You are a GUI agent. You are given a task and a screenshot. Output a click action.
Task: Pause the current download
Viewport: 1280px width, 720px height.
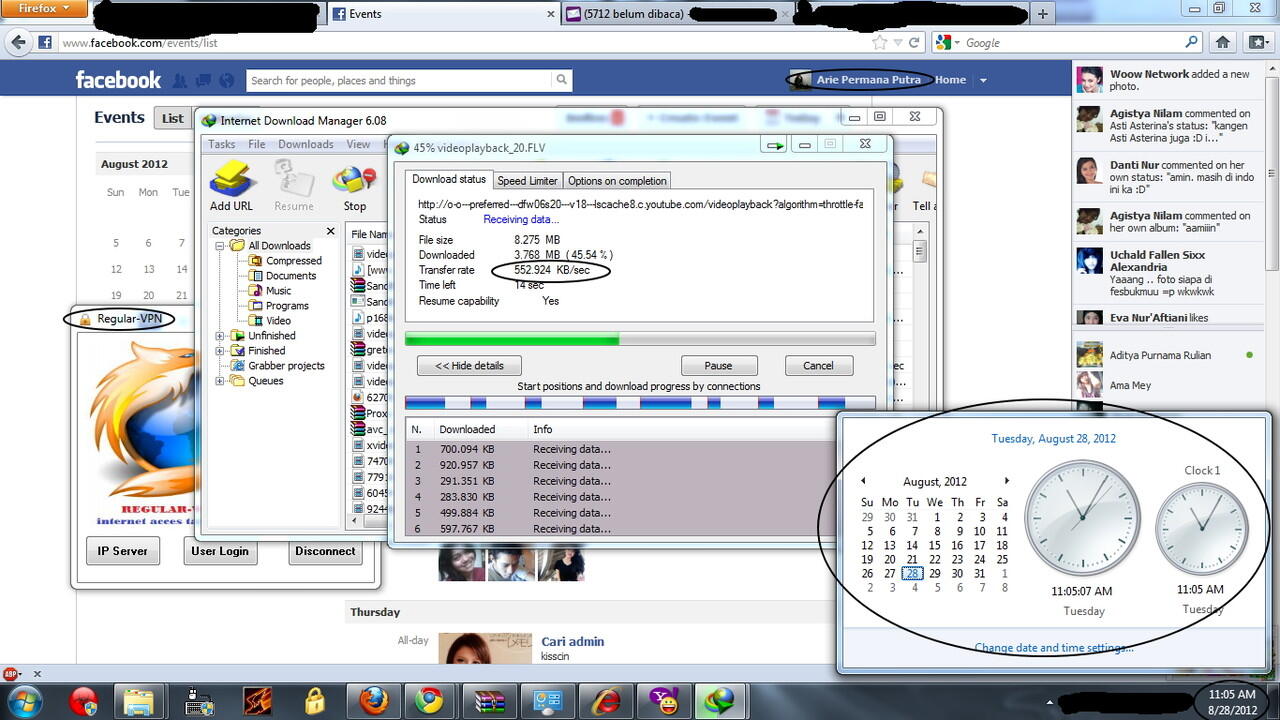point(718,365)
